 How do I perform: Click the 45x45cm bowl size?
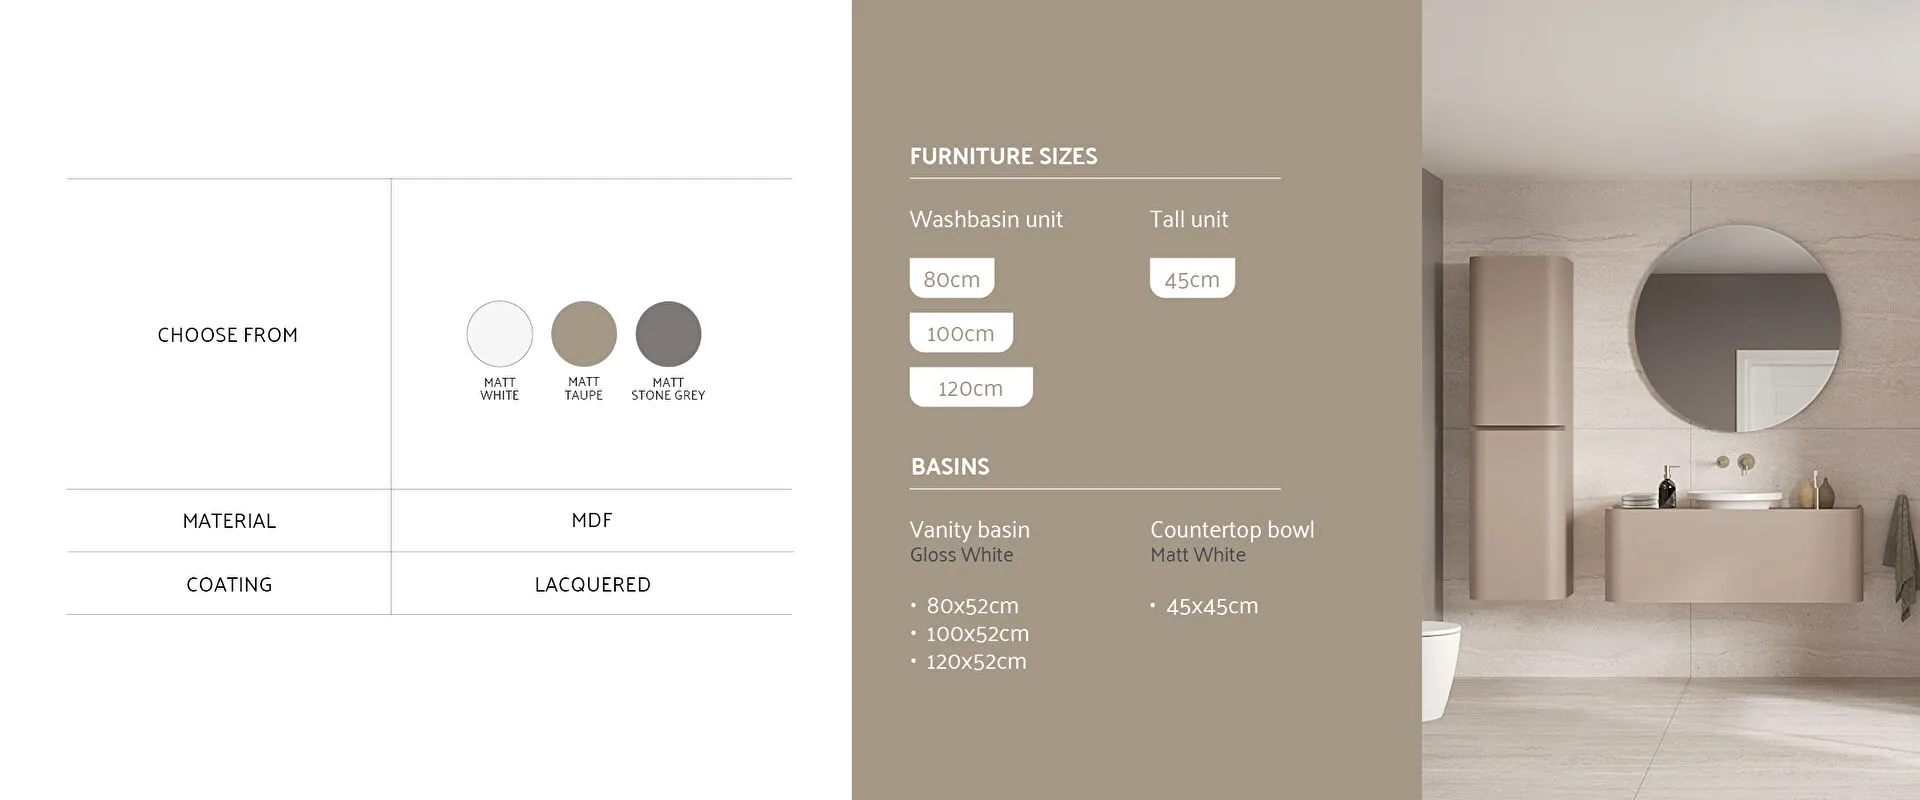coord(1212,606)
